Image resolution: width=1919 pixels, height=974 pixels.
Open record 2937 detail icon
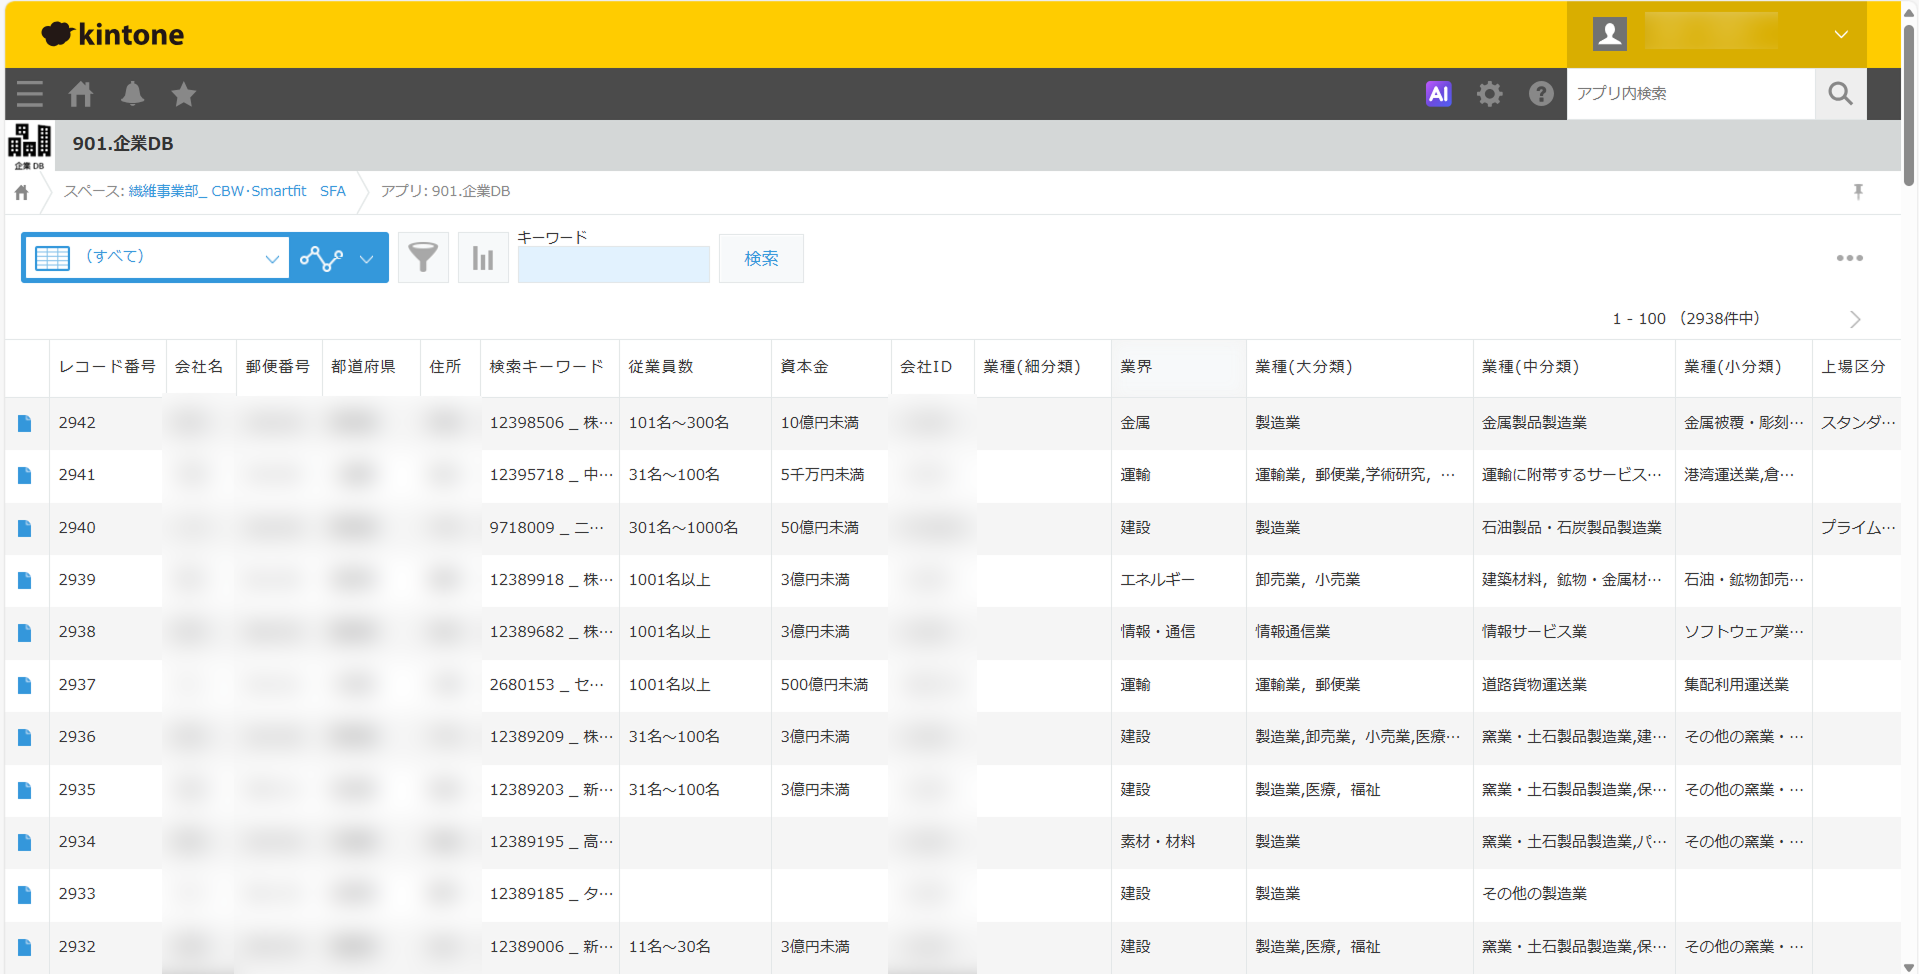coord(25,686)
